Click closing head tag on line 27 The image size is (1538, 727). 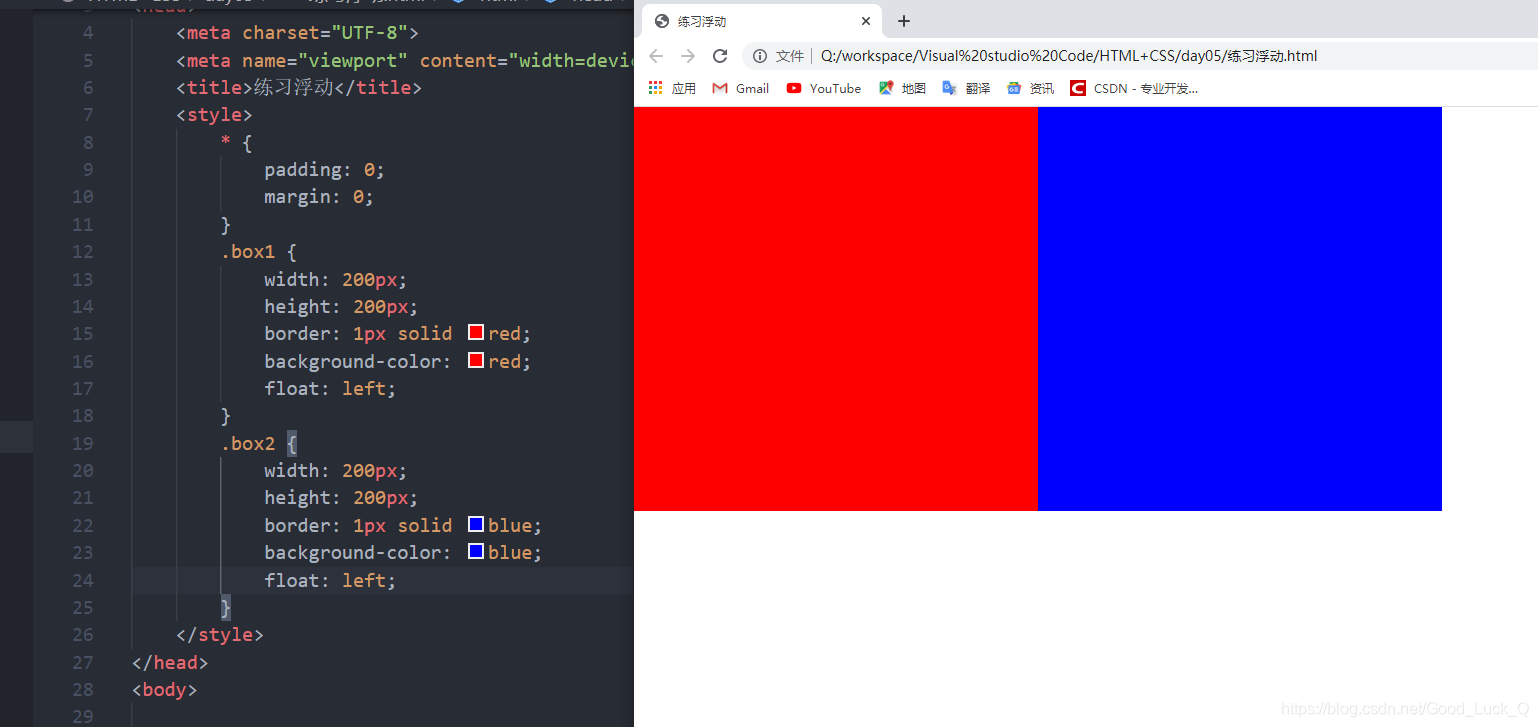(x=170, y=662)
